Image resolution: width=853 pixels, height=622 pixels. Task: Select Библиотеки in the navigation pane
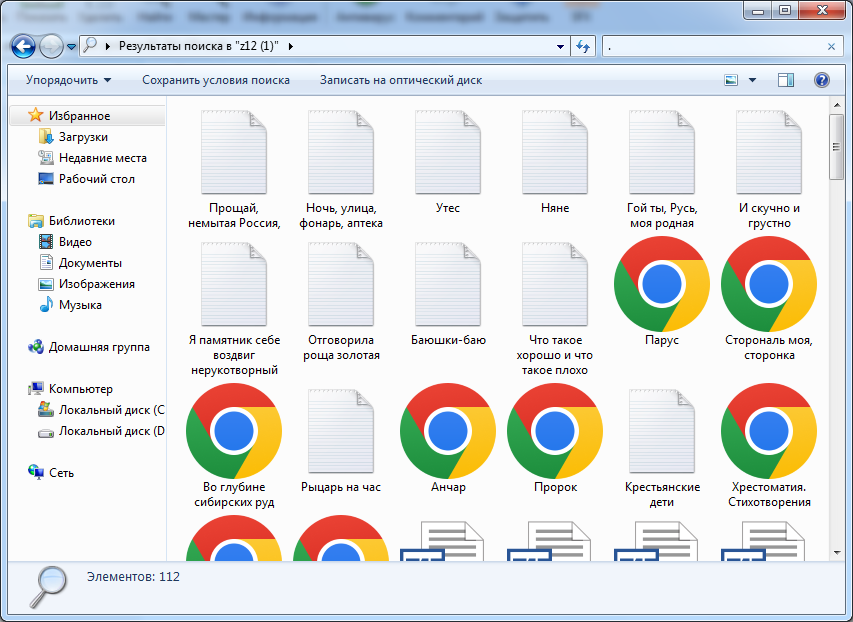(82, 221)
